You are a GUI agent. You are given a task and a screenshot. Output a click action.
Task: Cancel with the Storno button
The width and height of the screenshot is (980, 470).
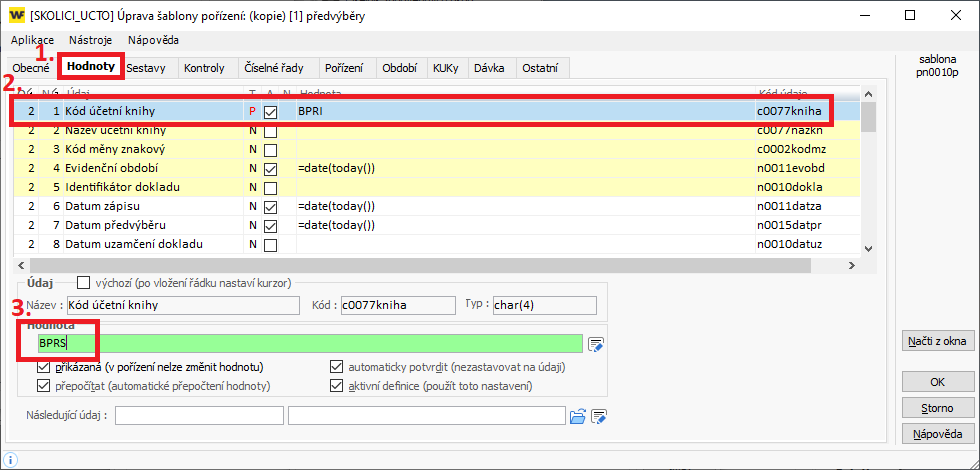coord(938,408)
